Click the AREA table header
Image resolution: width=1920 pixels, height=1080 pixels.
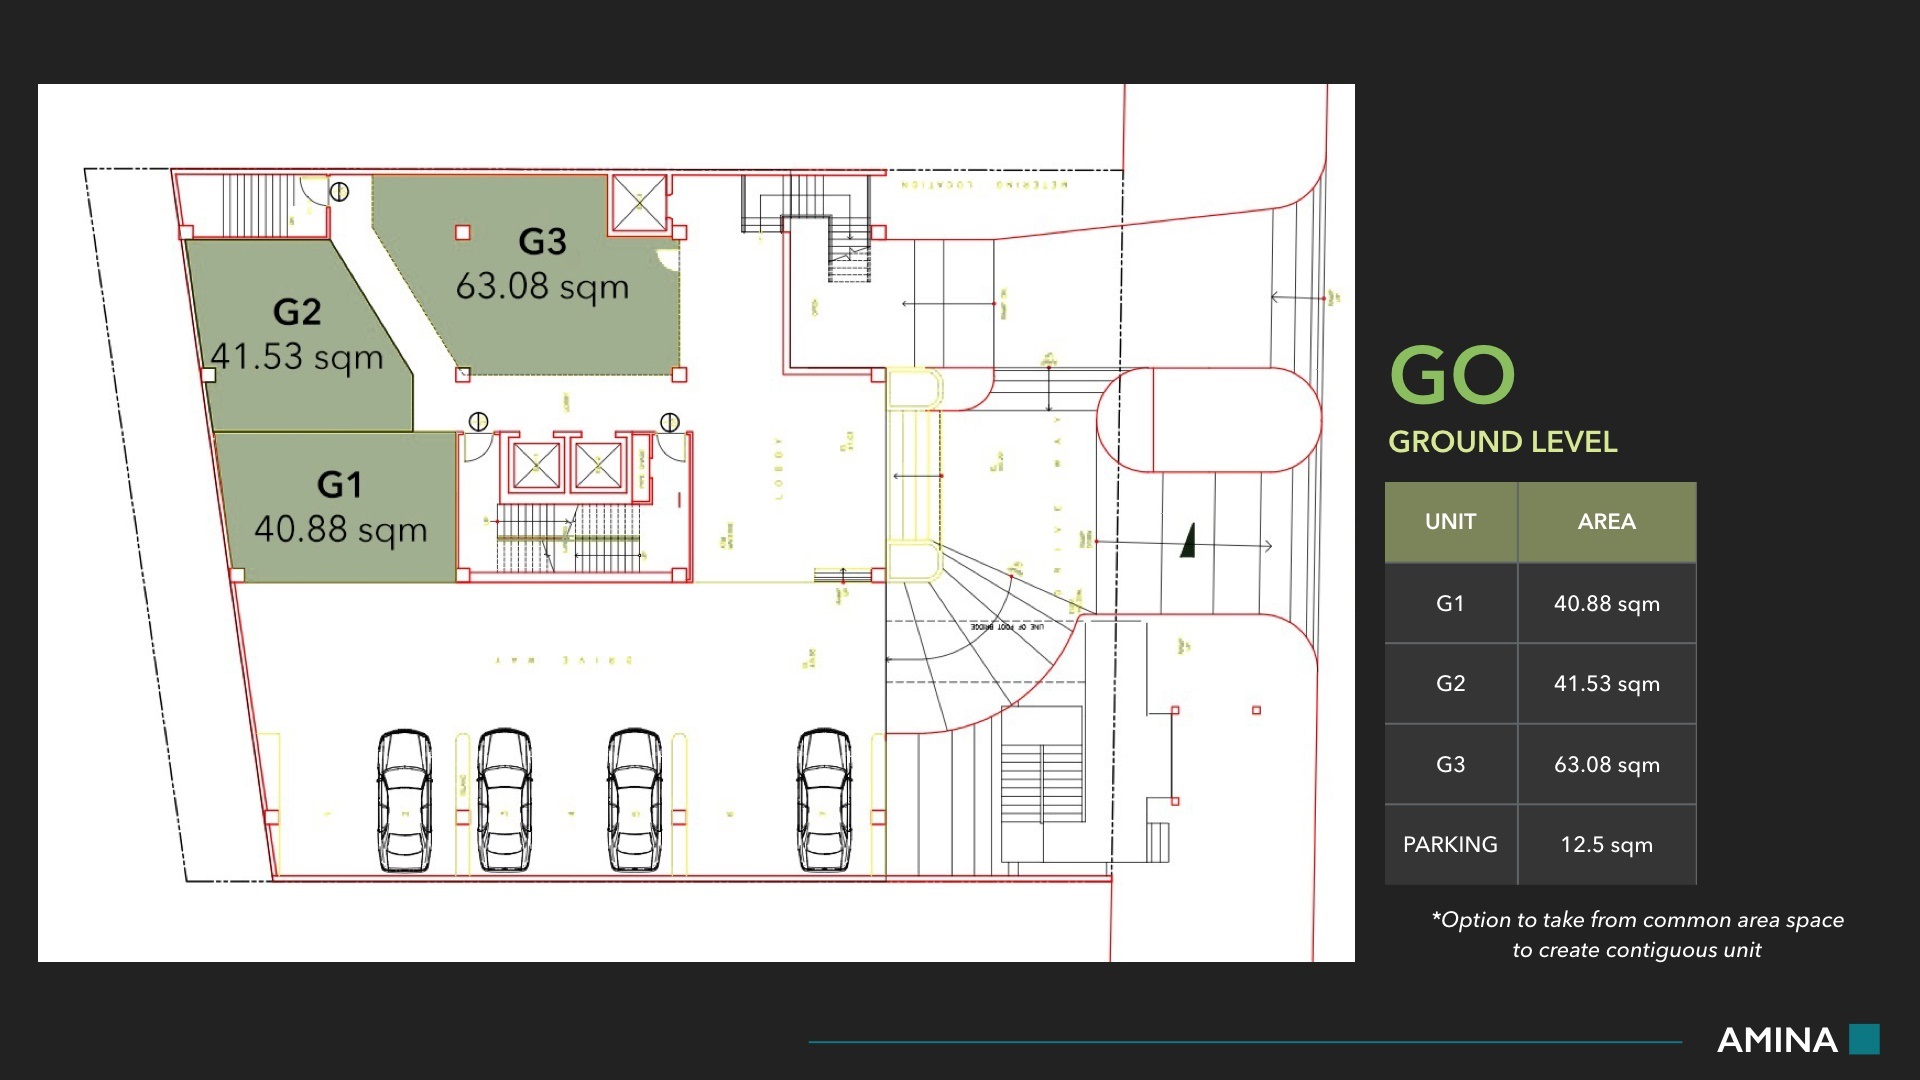pos(1607,522)
